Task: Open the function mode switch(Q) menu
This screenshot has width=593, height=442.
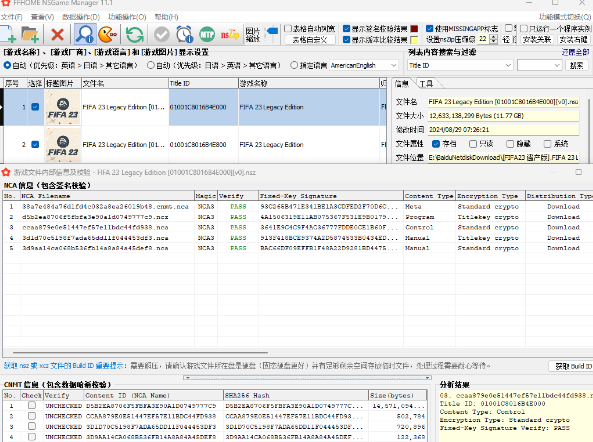Action: click(565, 17)
